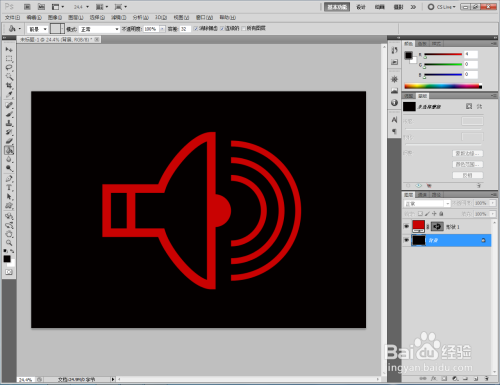This screenshot has height=385, width=500.
Task: Open the Image menu
Action: click(54, 17)
